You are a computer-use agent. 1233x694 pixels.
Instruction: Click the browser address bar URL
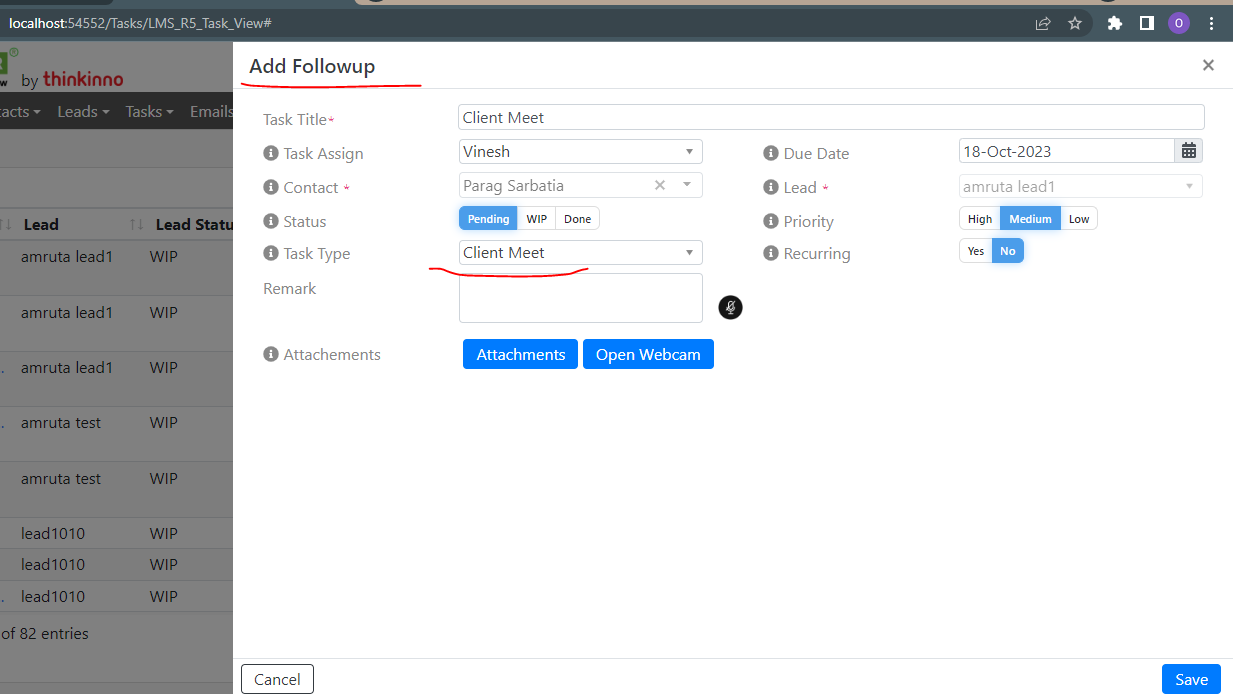click(x=140, y=22)
